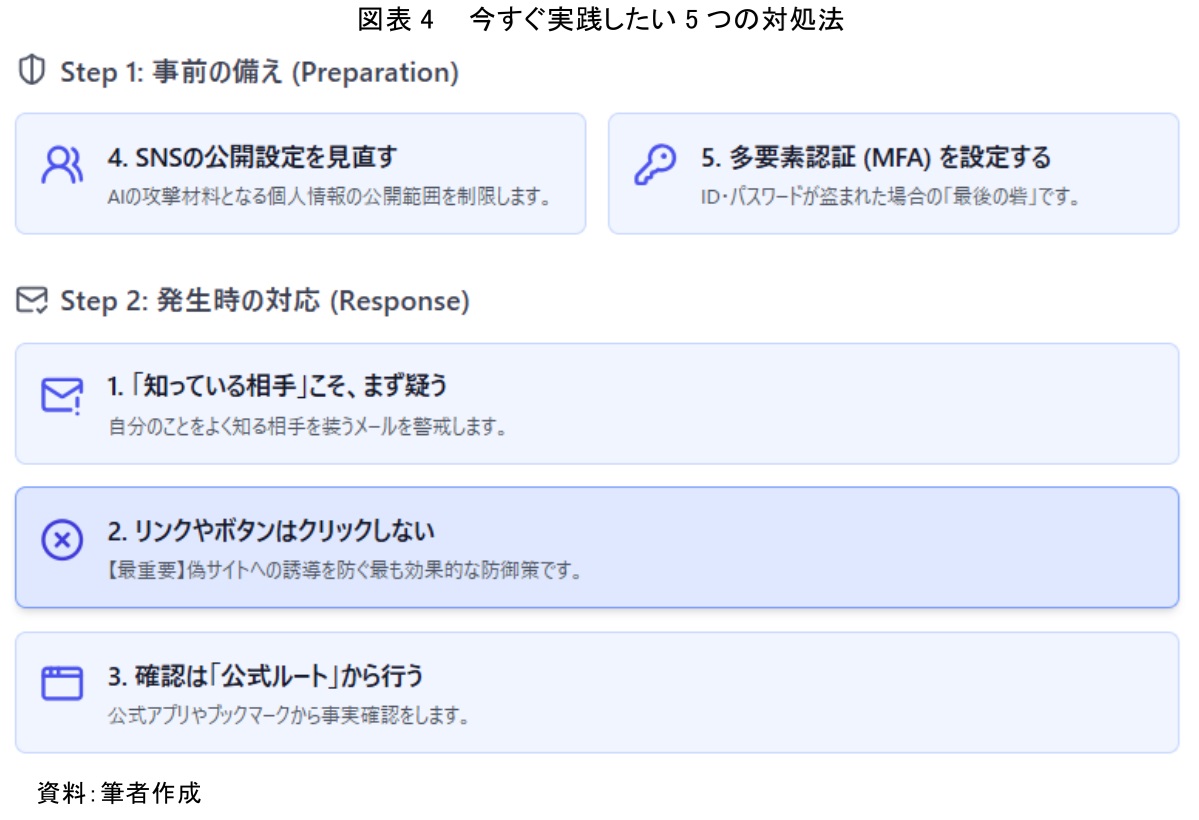Open the '確認は「公式ルート」から行う' card
The height and width of the screenshot is (820, 1199).
click(596, 692)
